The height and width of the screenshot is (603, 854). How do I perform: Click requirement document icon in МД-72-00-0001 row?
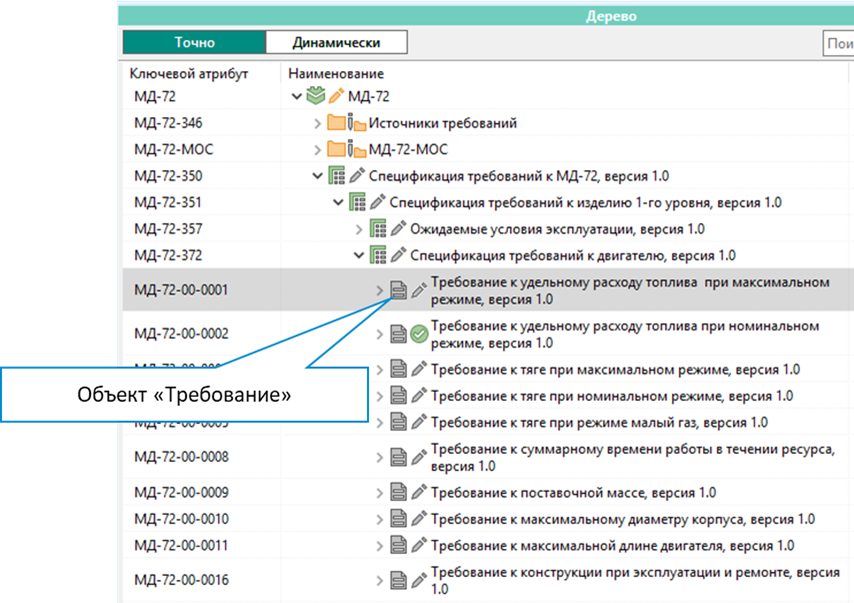click(398, 291)
